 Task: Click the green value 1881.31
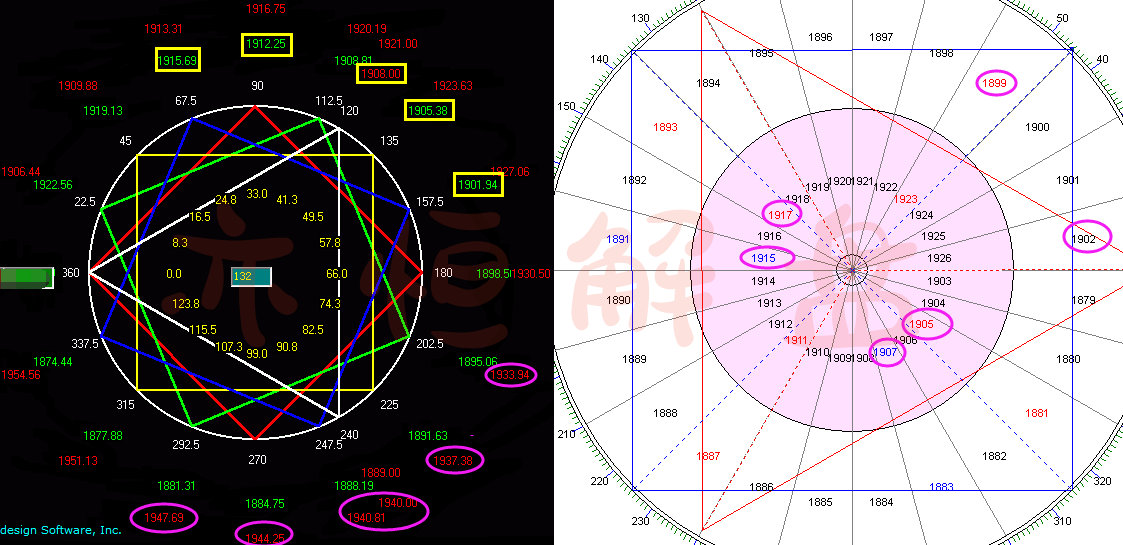coord(176,486)
